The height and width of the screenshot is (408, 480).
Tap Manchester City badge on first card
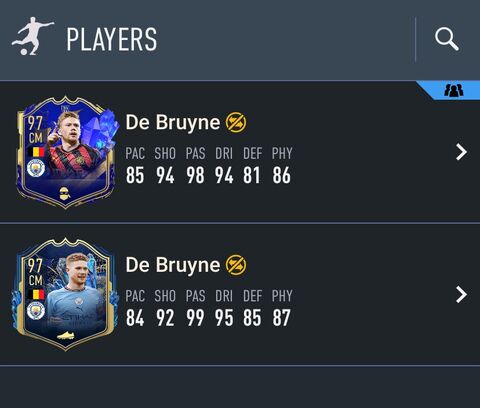click(36, 168)
